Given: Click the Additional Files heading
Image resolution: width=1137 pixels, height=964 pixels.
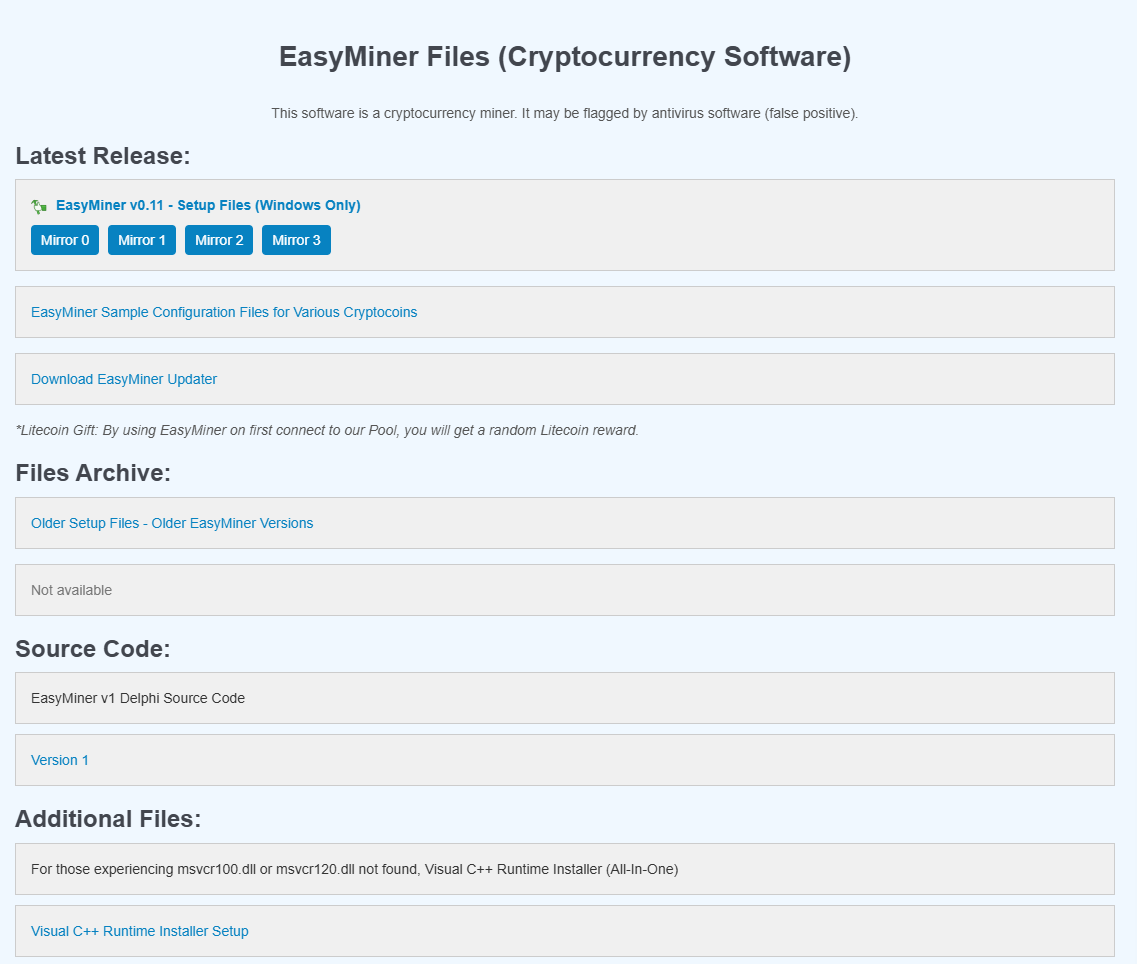Looking at the screenshot, I should click(x=108, y=819).
